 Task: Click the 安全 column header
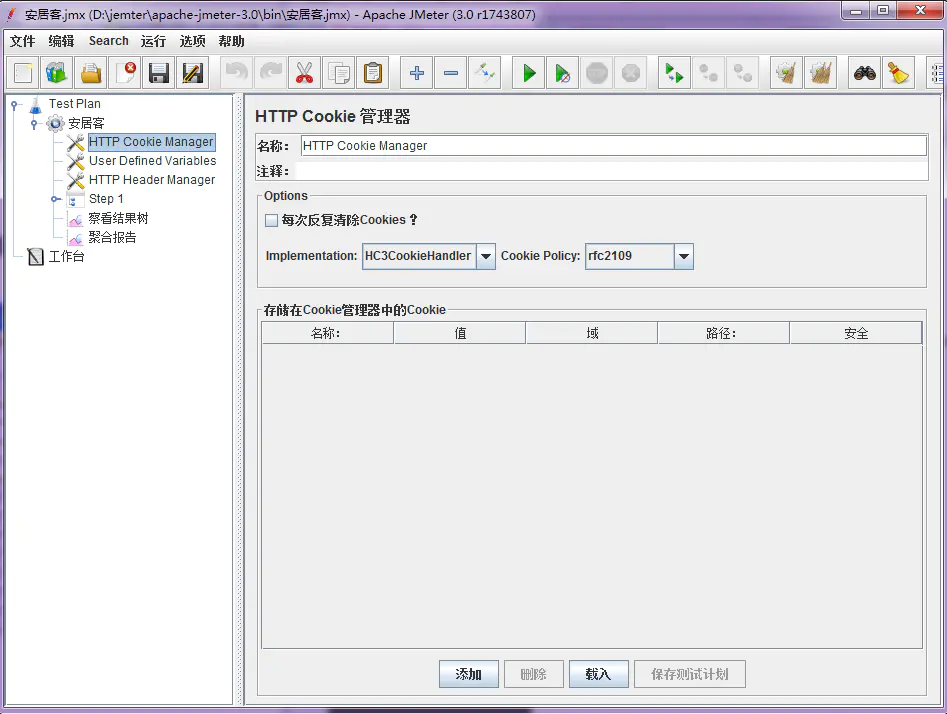coord(856,333)
